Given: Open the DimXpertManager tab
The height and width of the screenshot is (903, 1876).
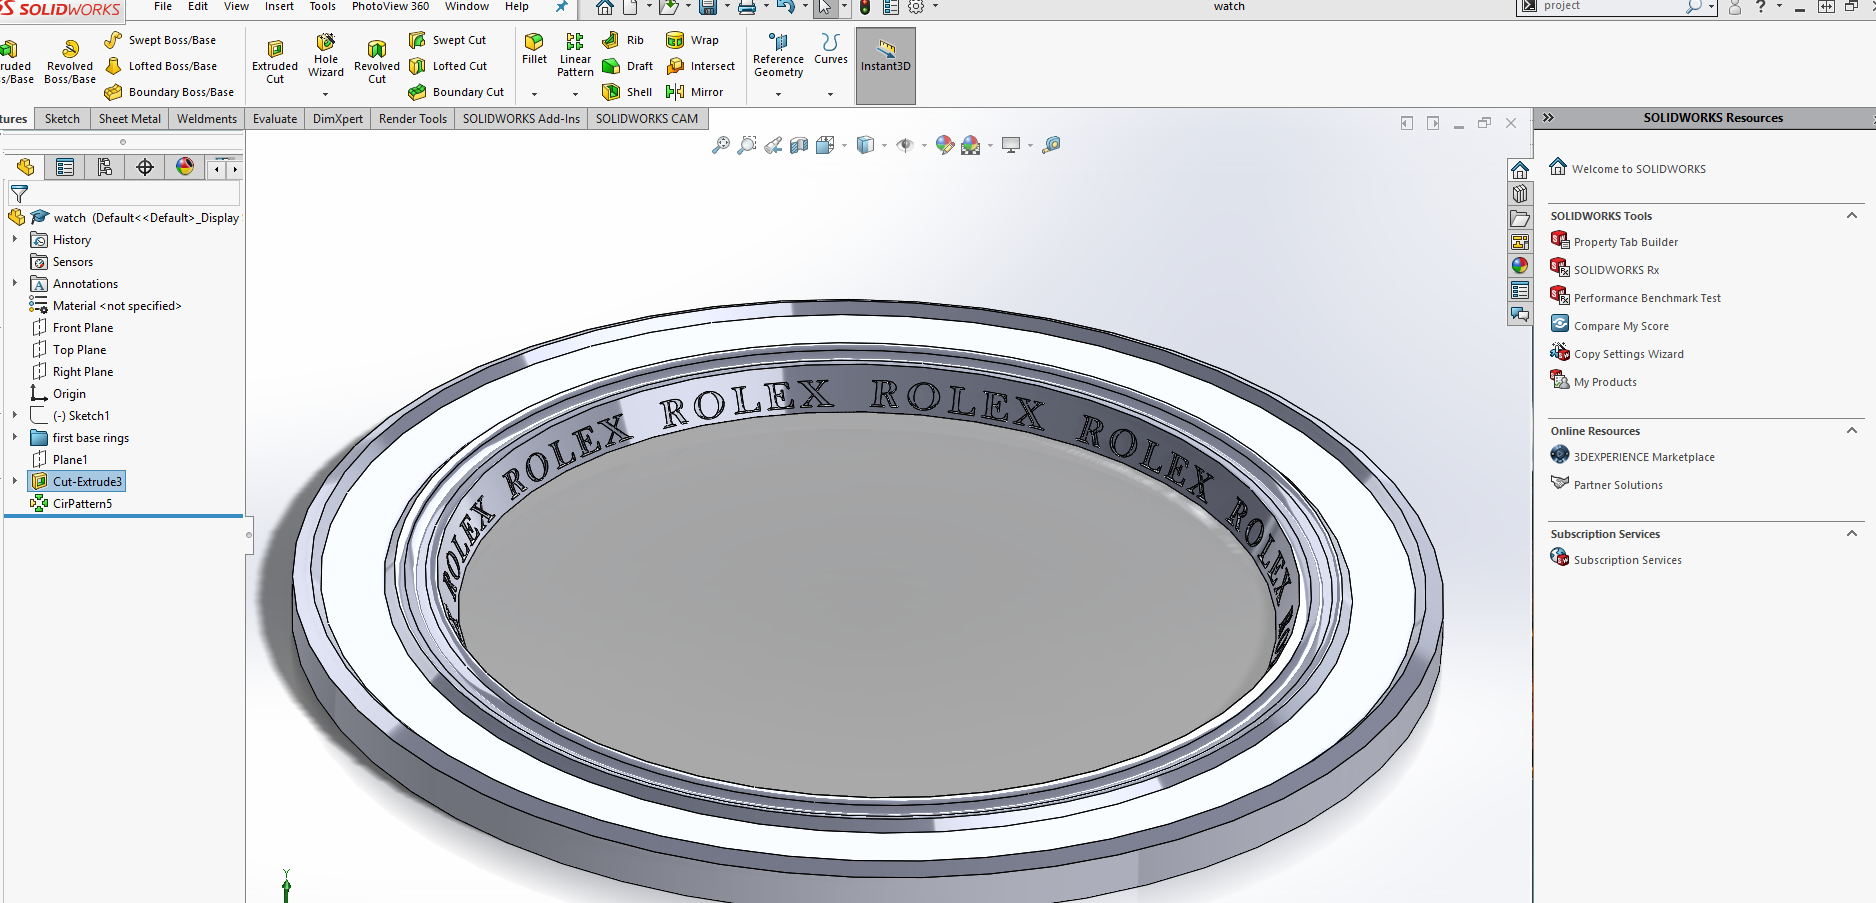Looking at the screenshot, I should click(x=145, y=167).
